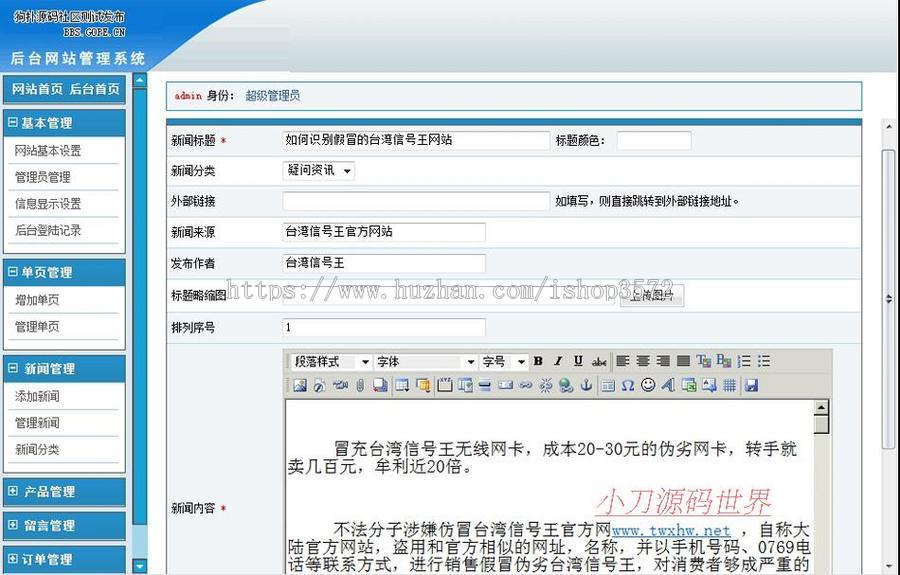Click the chain insert hyperlink icon
Image resolution: width=900 pixels, height=575 pixels.
[x=525, y=385]
